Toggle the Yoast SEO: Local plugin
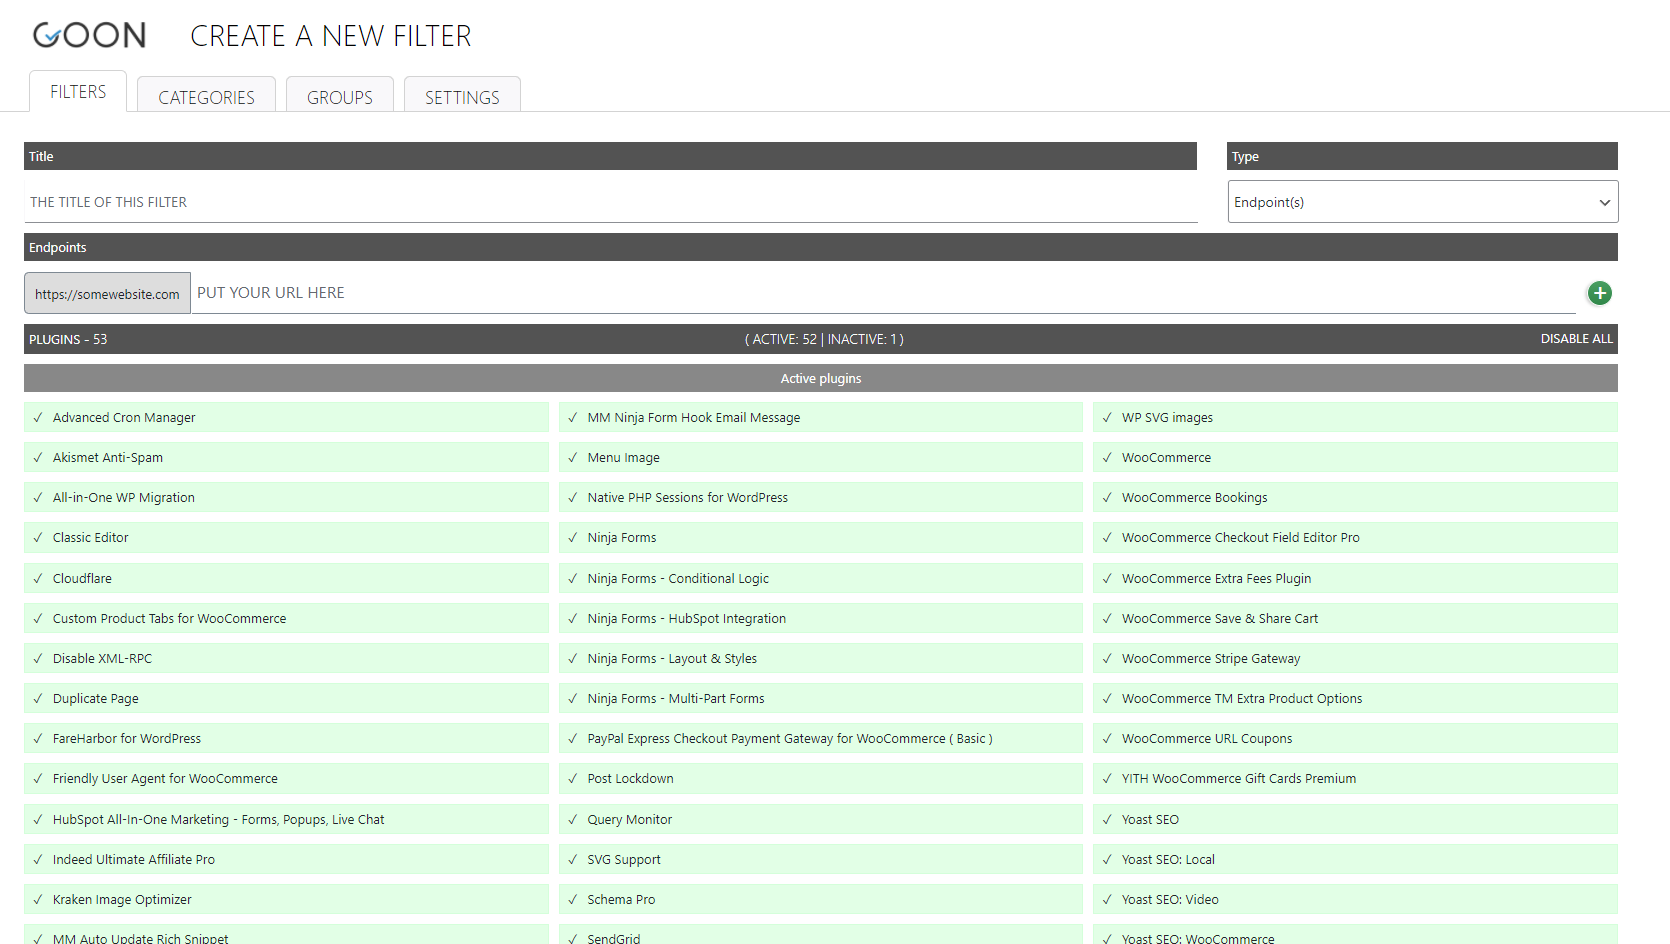 [1355, 860]
